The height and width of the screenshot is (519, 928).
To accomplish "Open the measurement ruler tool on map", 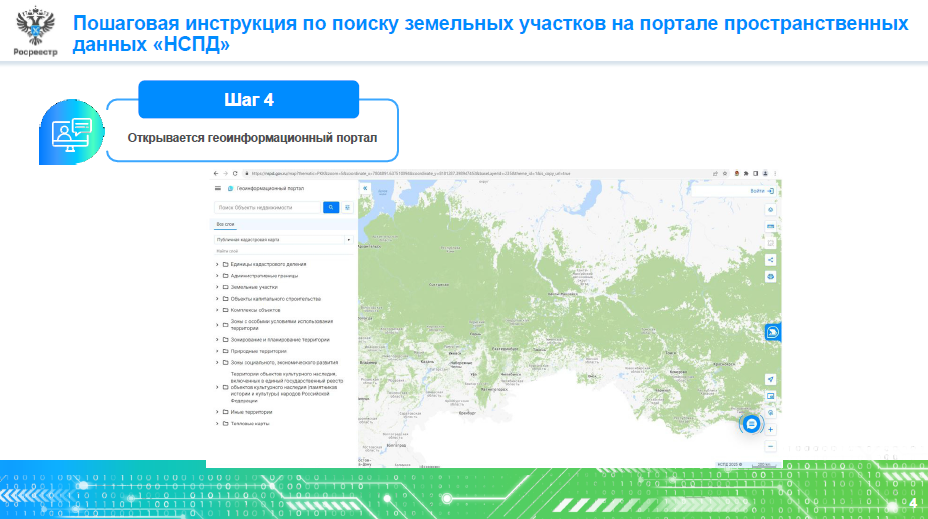I will coord(770,226).
